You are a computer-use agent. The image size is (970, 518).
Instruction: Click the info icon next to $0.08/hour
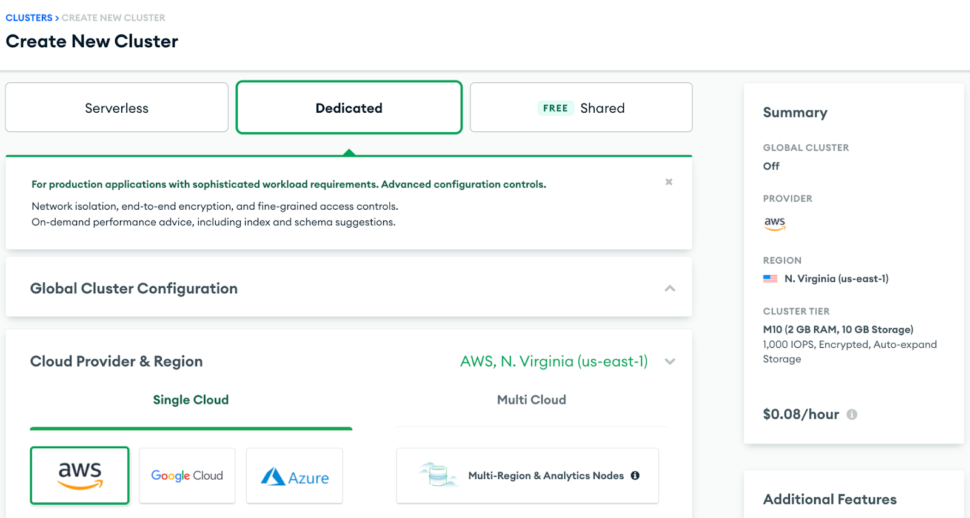[x=852, y=414]
